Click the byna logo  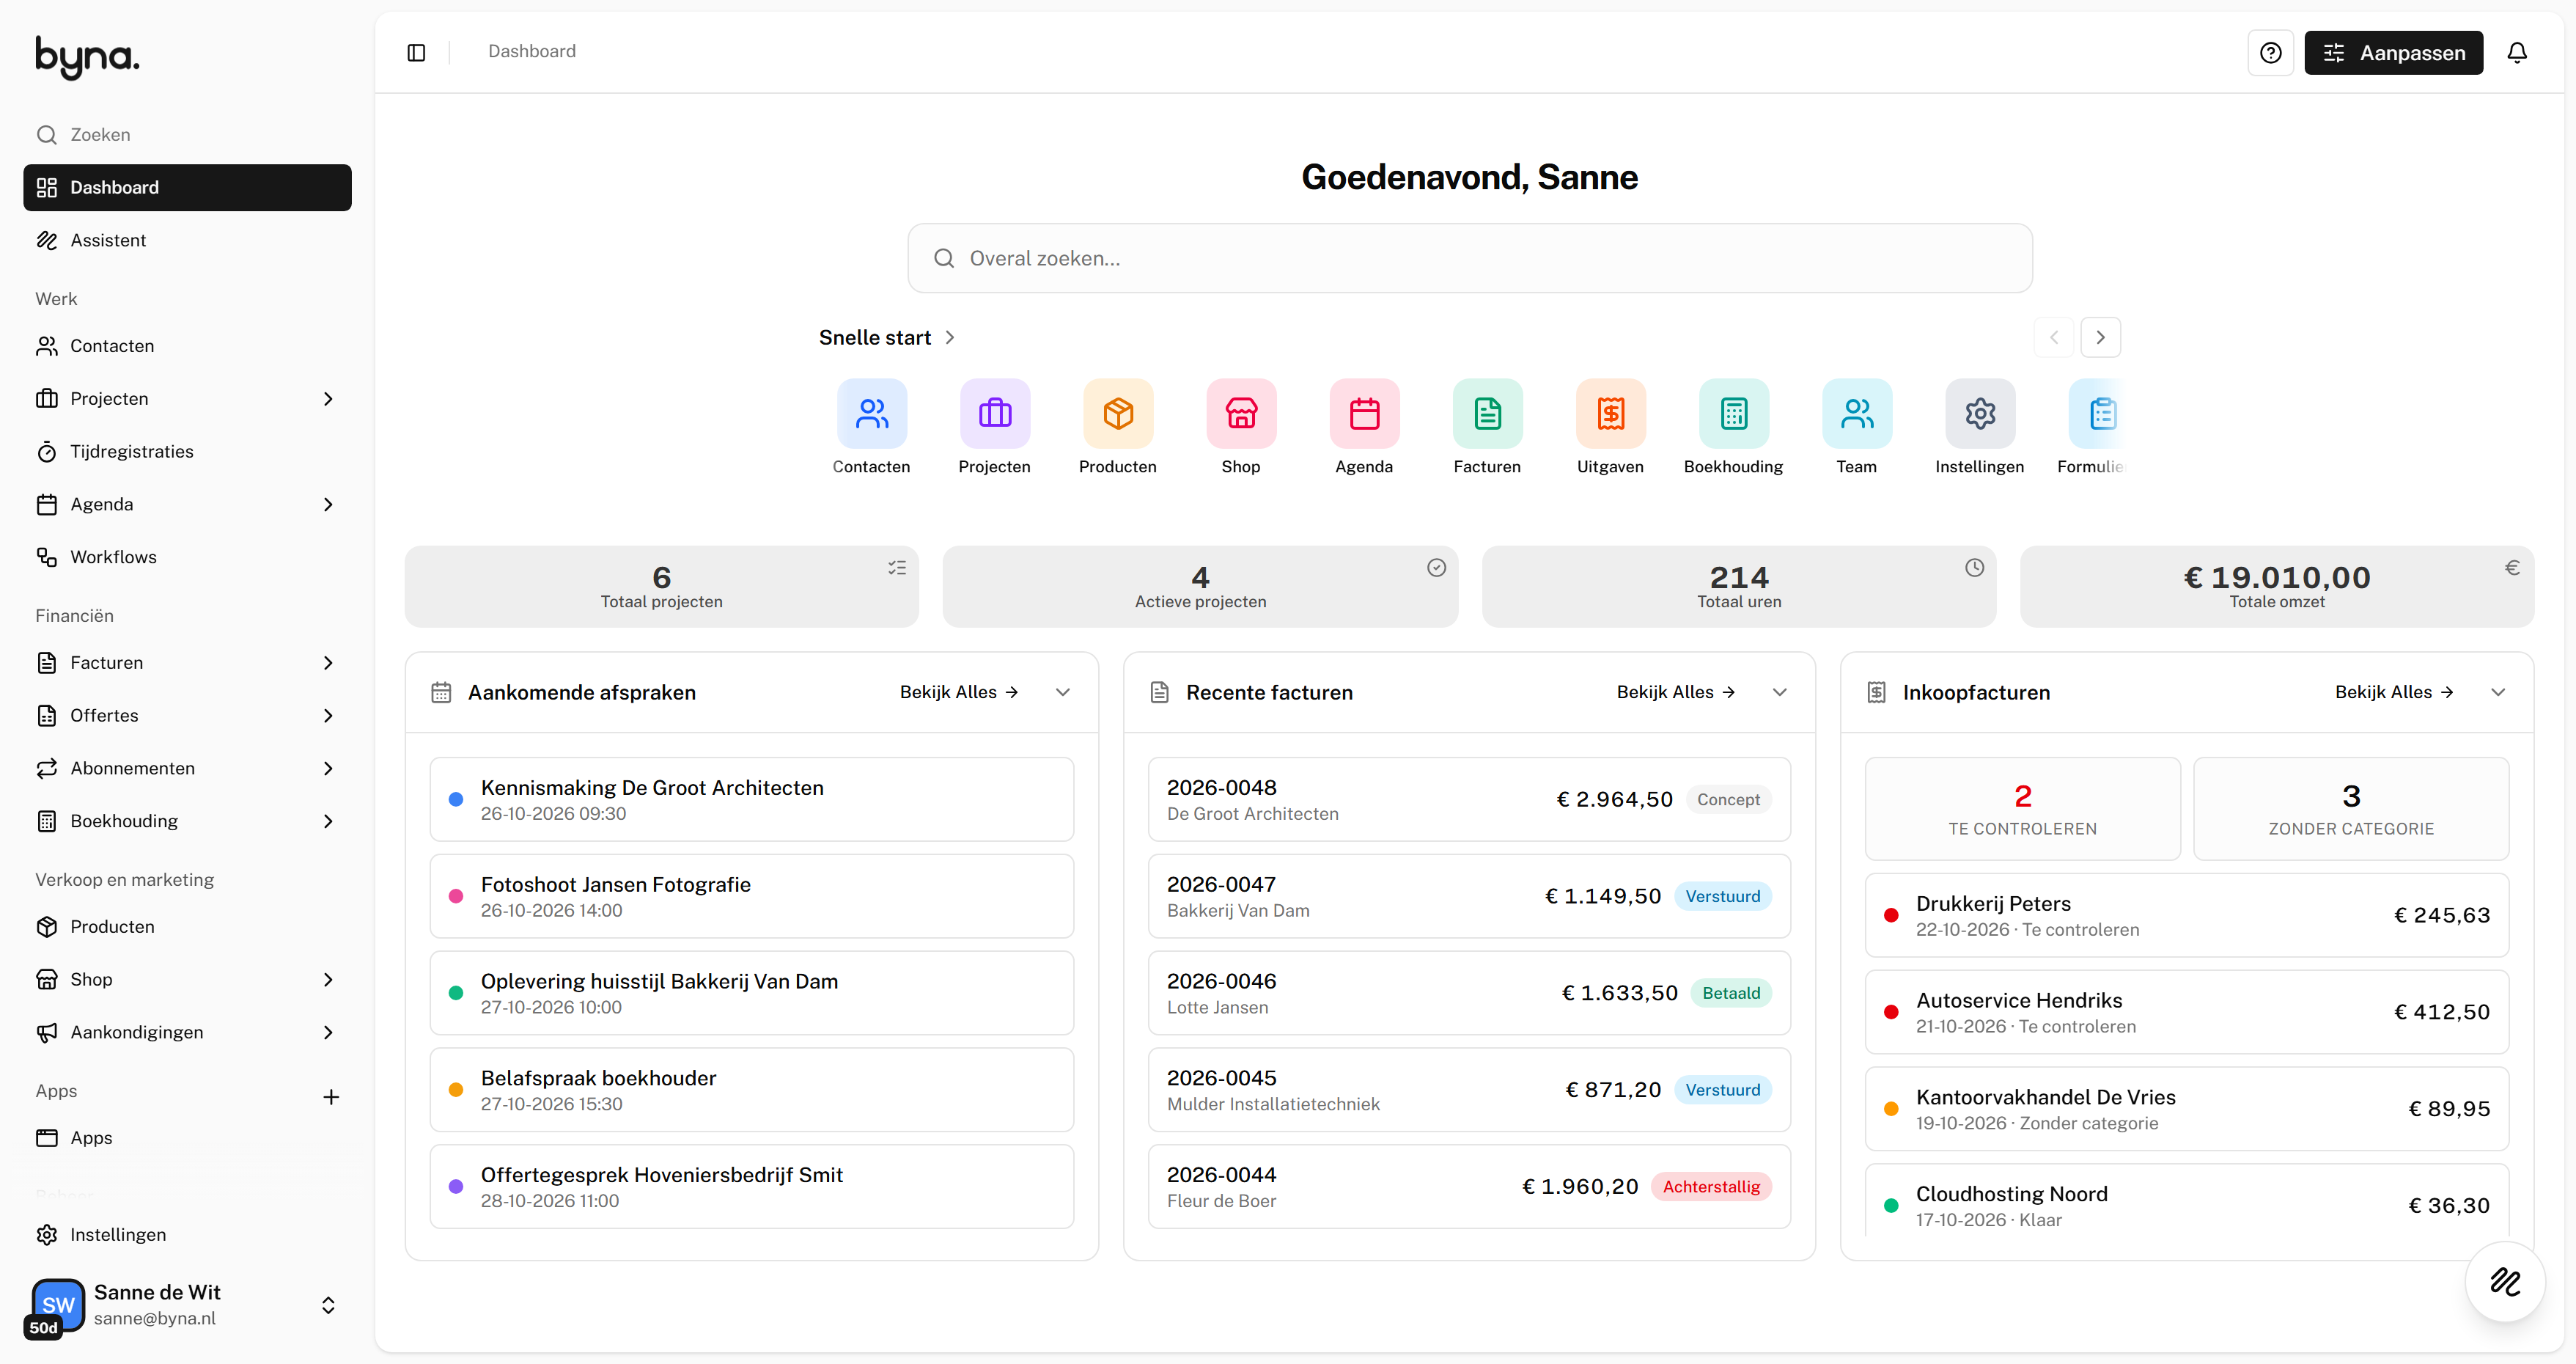[x=87, y=57]
